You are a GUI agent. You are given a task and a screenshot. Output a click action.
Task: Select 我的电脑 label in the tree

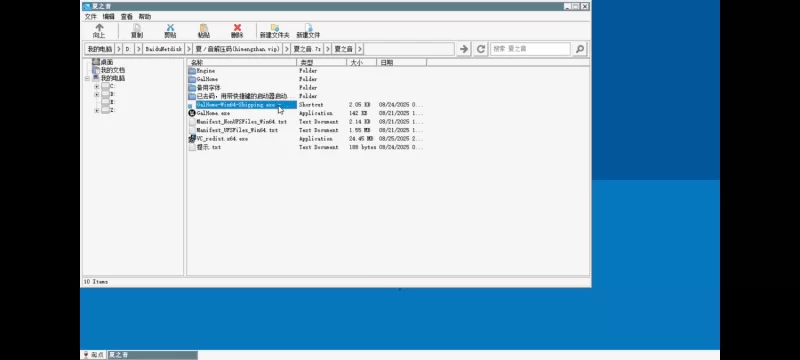coord(113,79)
